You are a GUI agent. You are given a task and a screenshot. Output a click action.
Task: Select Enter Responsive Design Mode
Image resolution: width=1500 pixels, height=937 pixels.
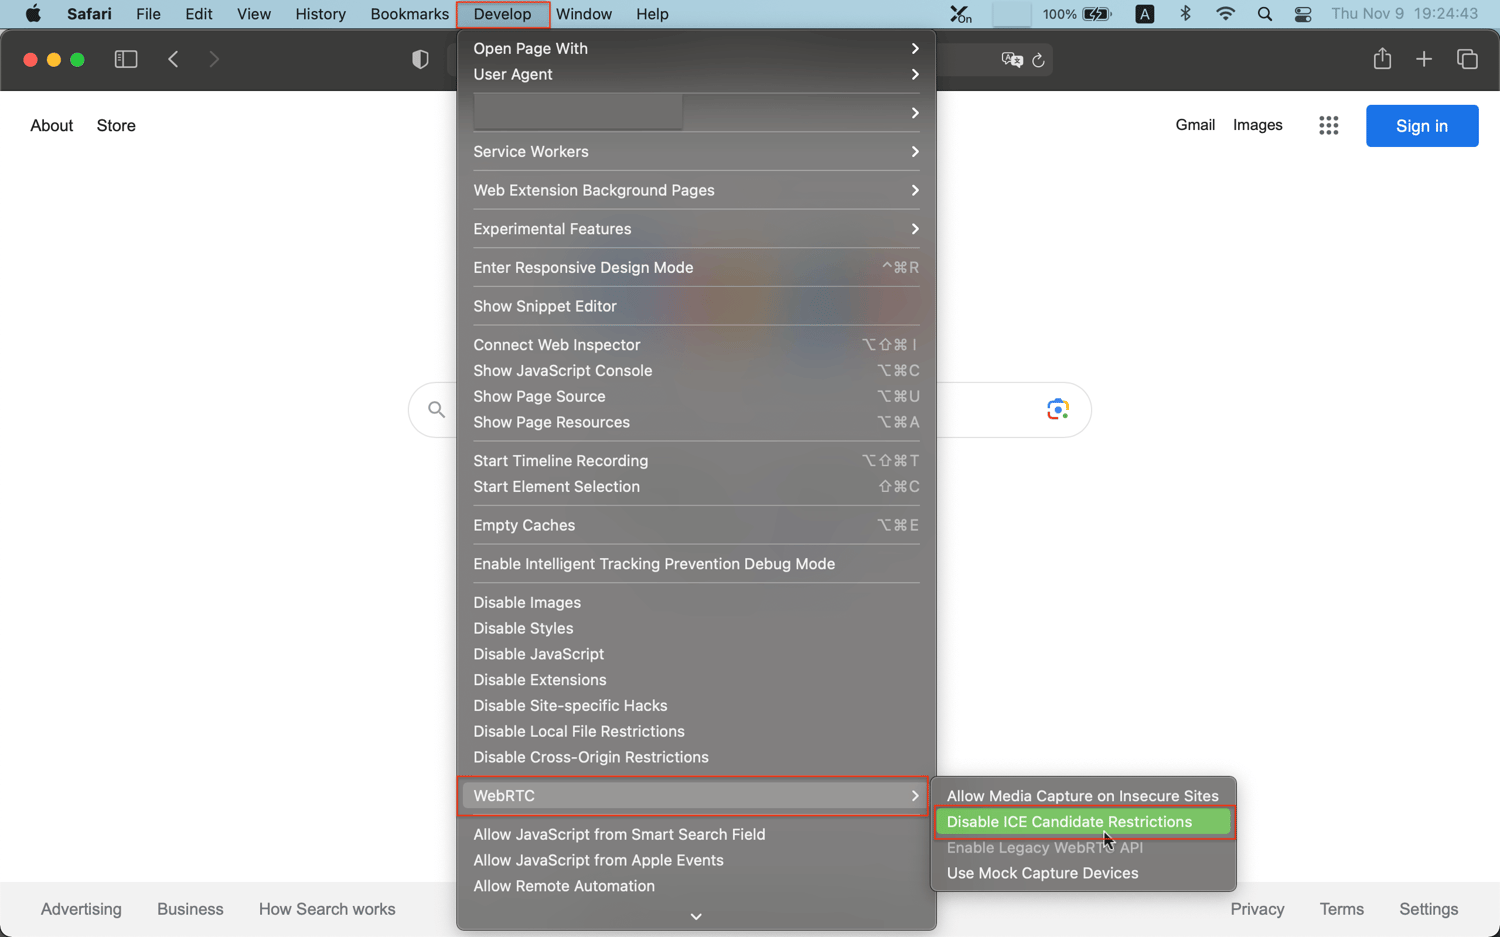(696, 268)
